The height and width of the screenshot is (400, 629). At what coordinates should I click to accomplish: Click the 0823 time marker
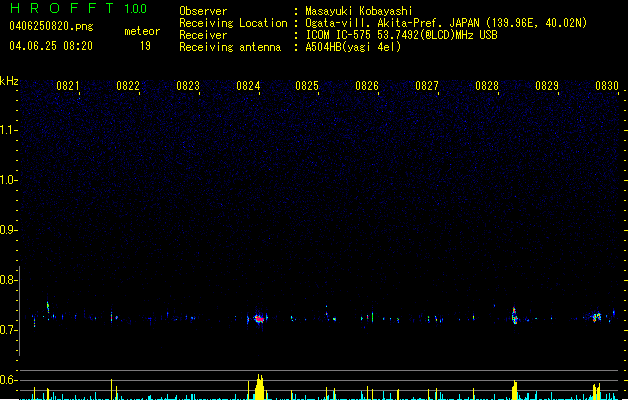pos(188,86)
